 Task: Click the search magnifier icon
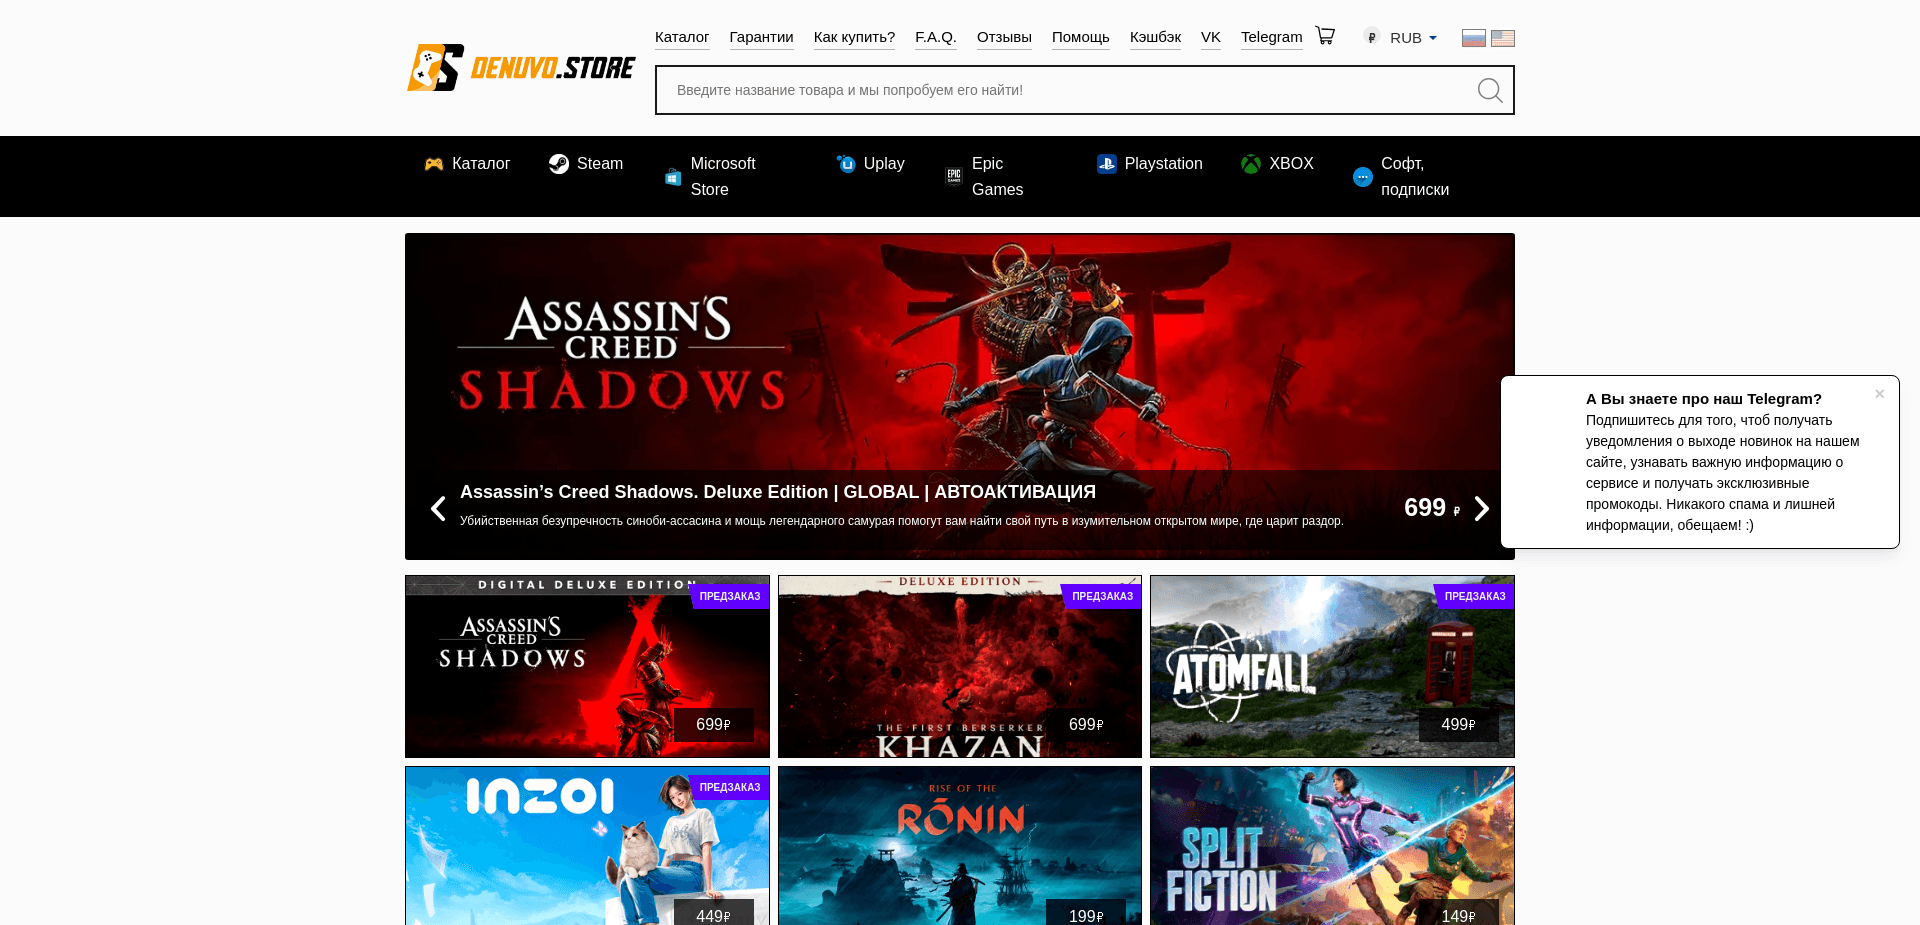1489,90
